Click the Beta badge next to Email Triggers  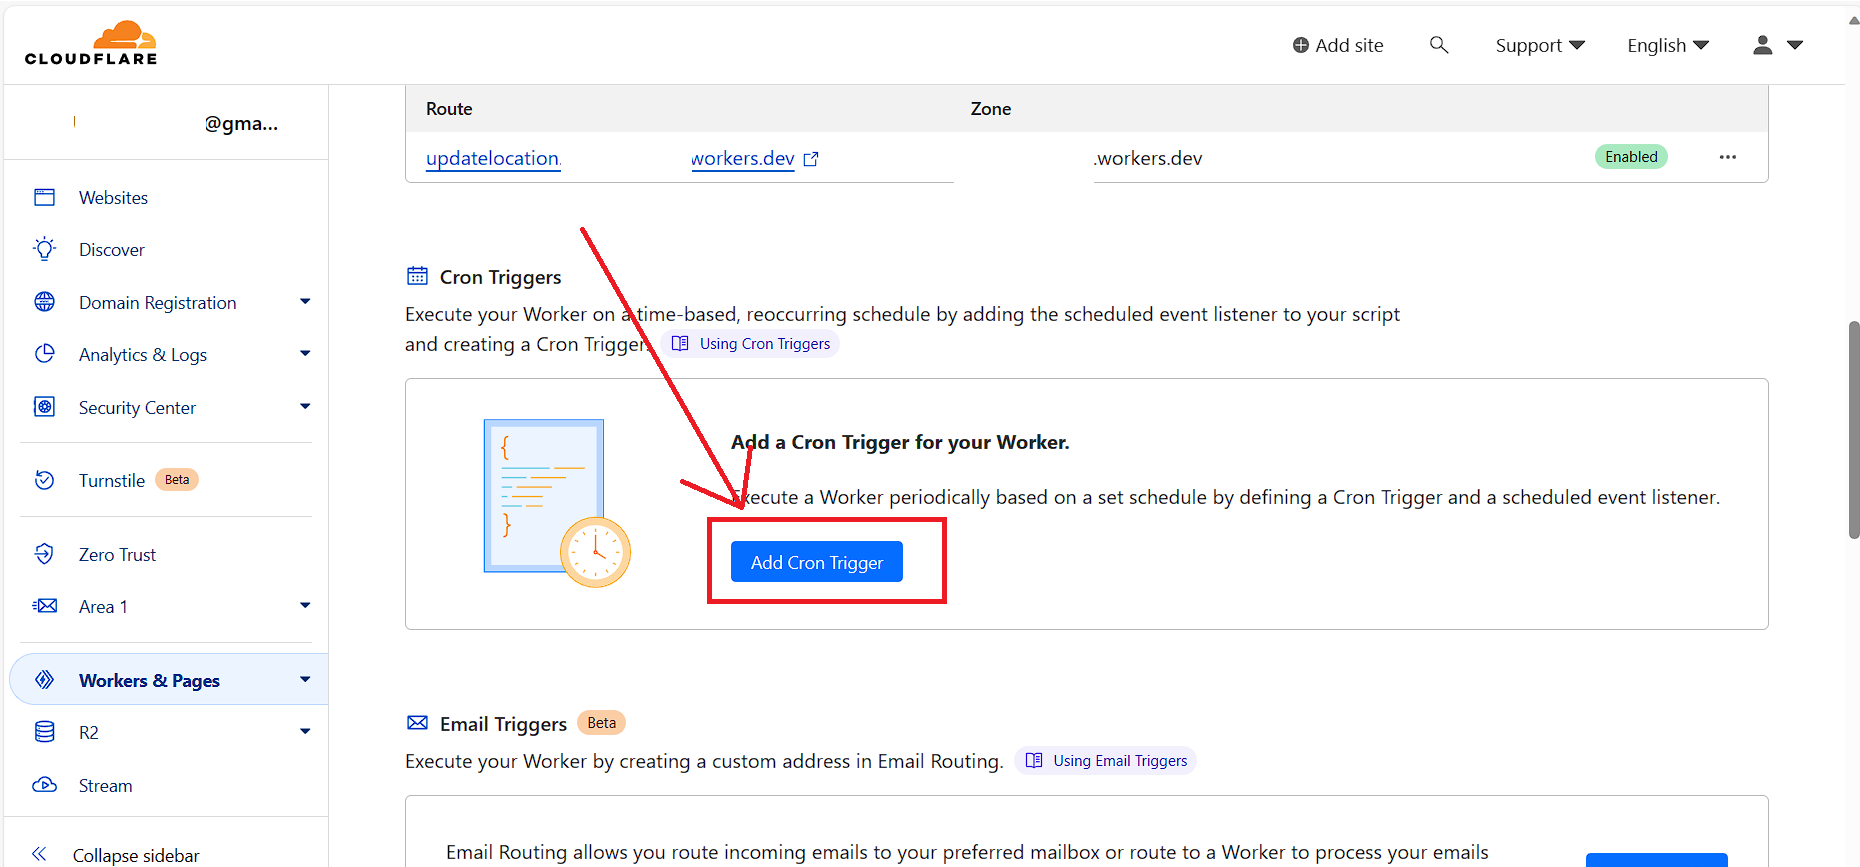point(602,723)
